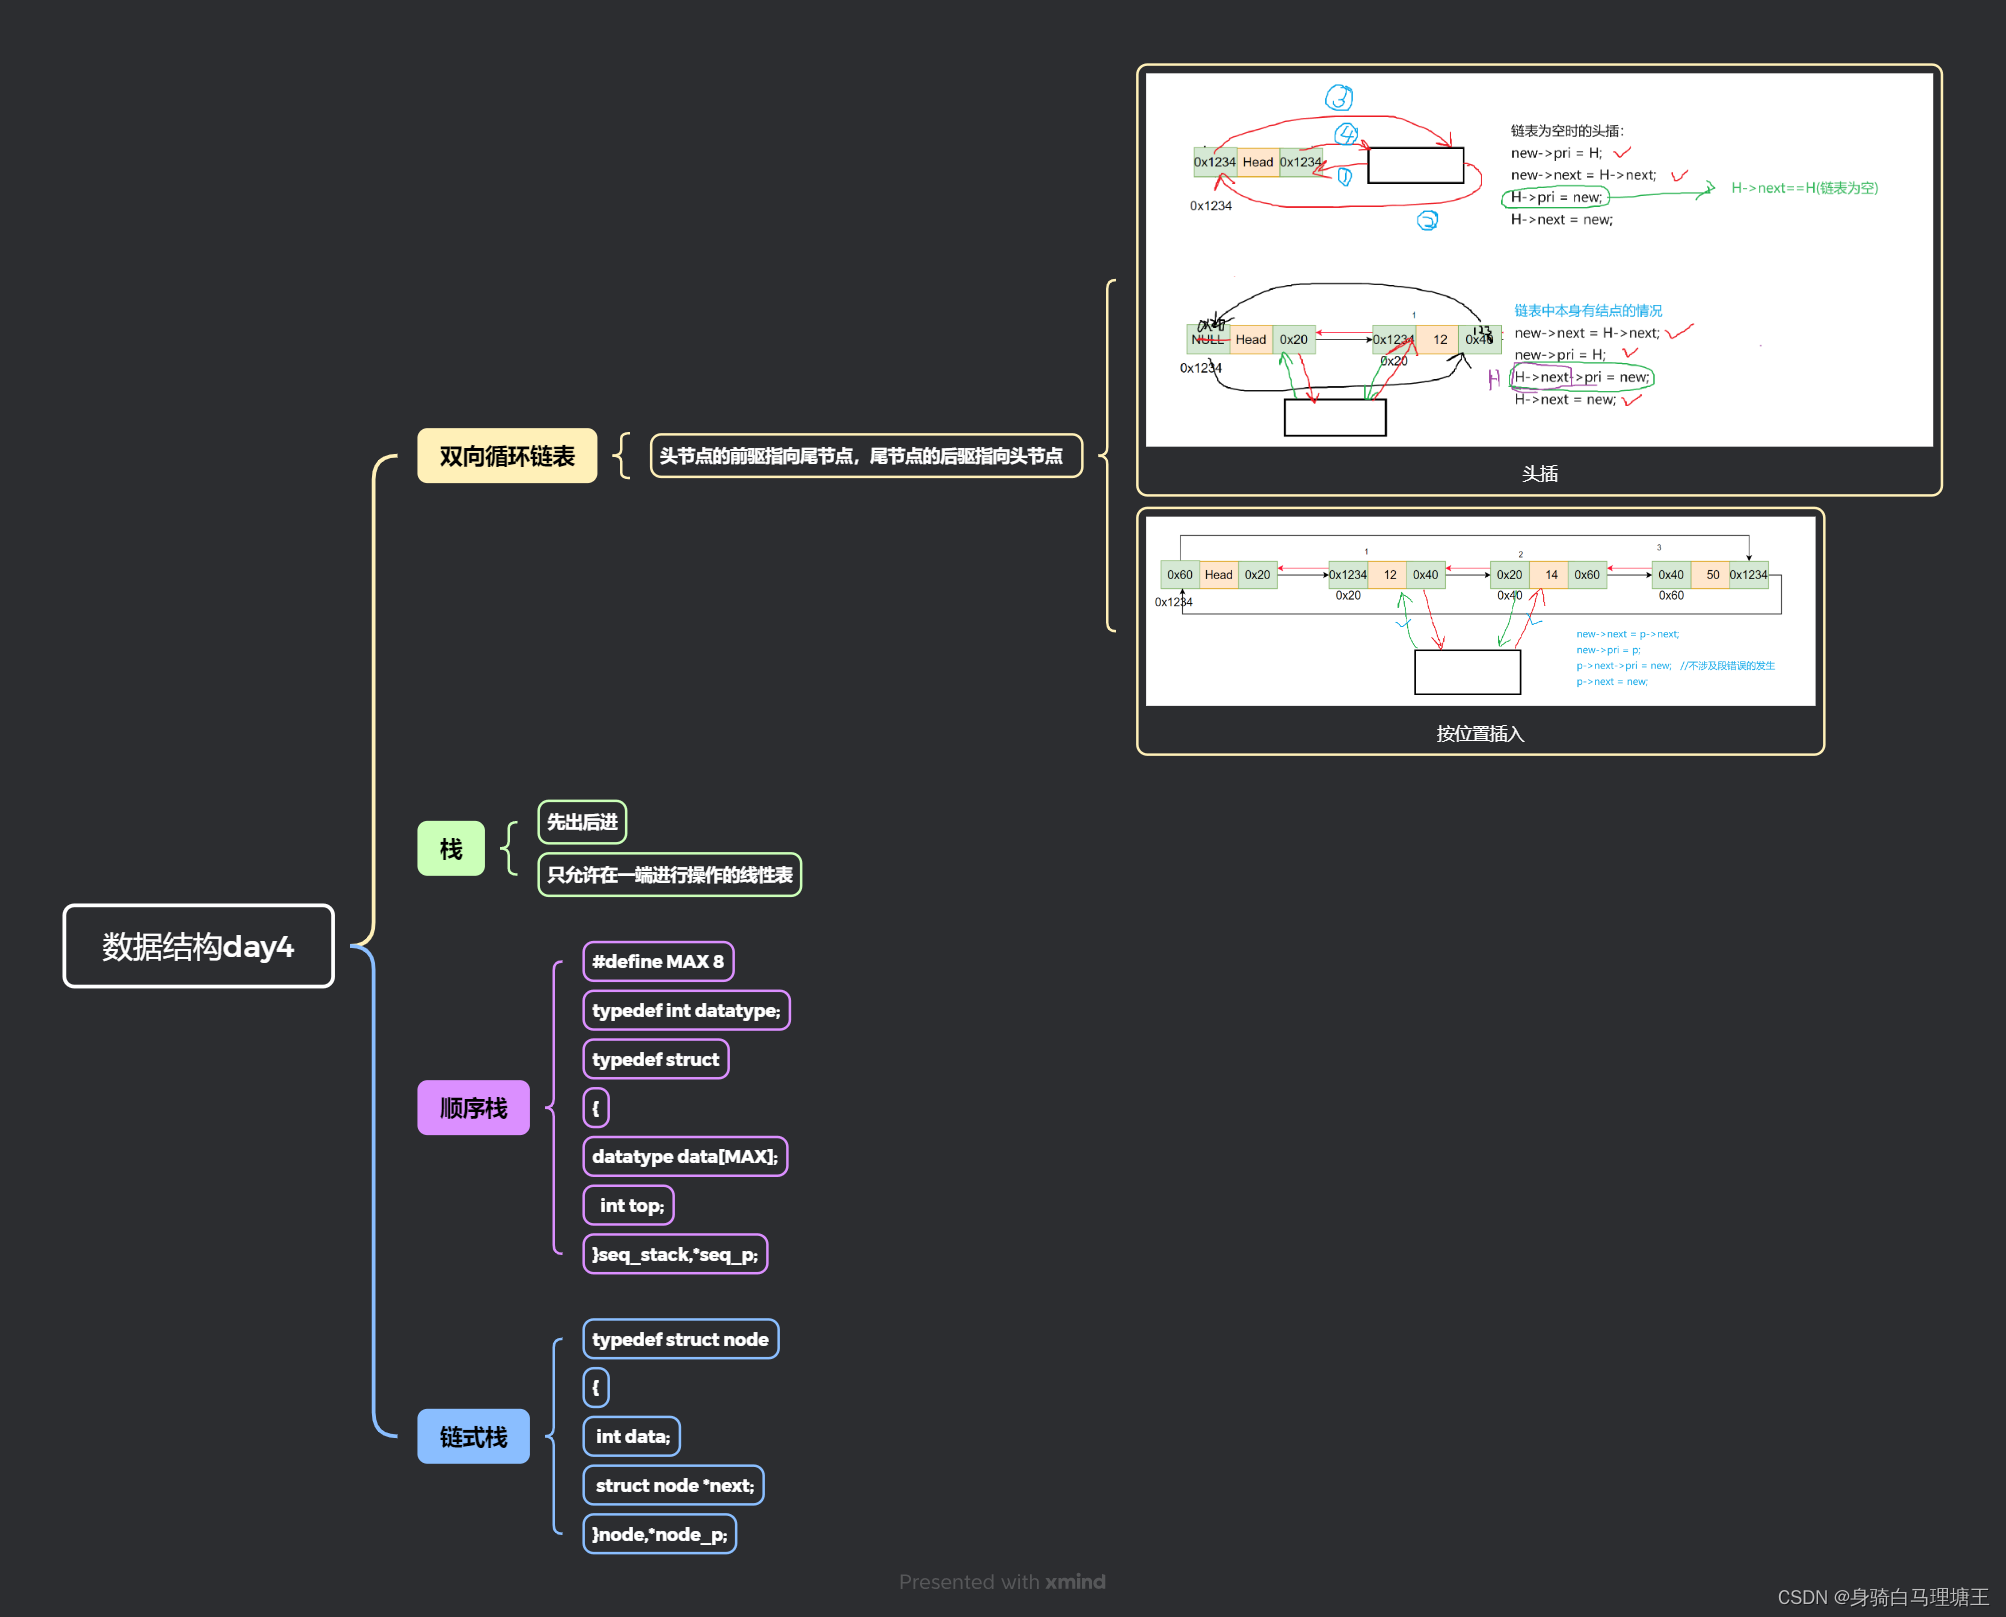Screen dimensions: 2006x1617
Task: Click the 双向循环链表 topic node
Action: [507, 456]
